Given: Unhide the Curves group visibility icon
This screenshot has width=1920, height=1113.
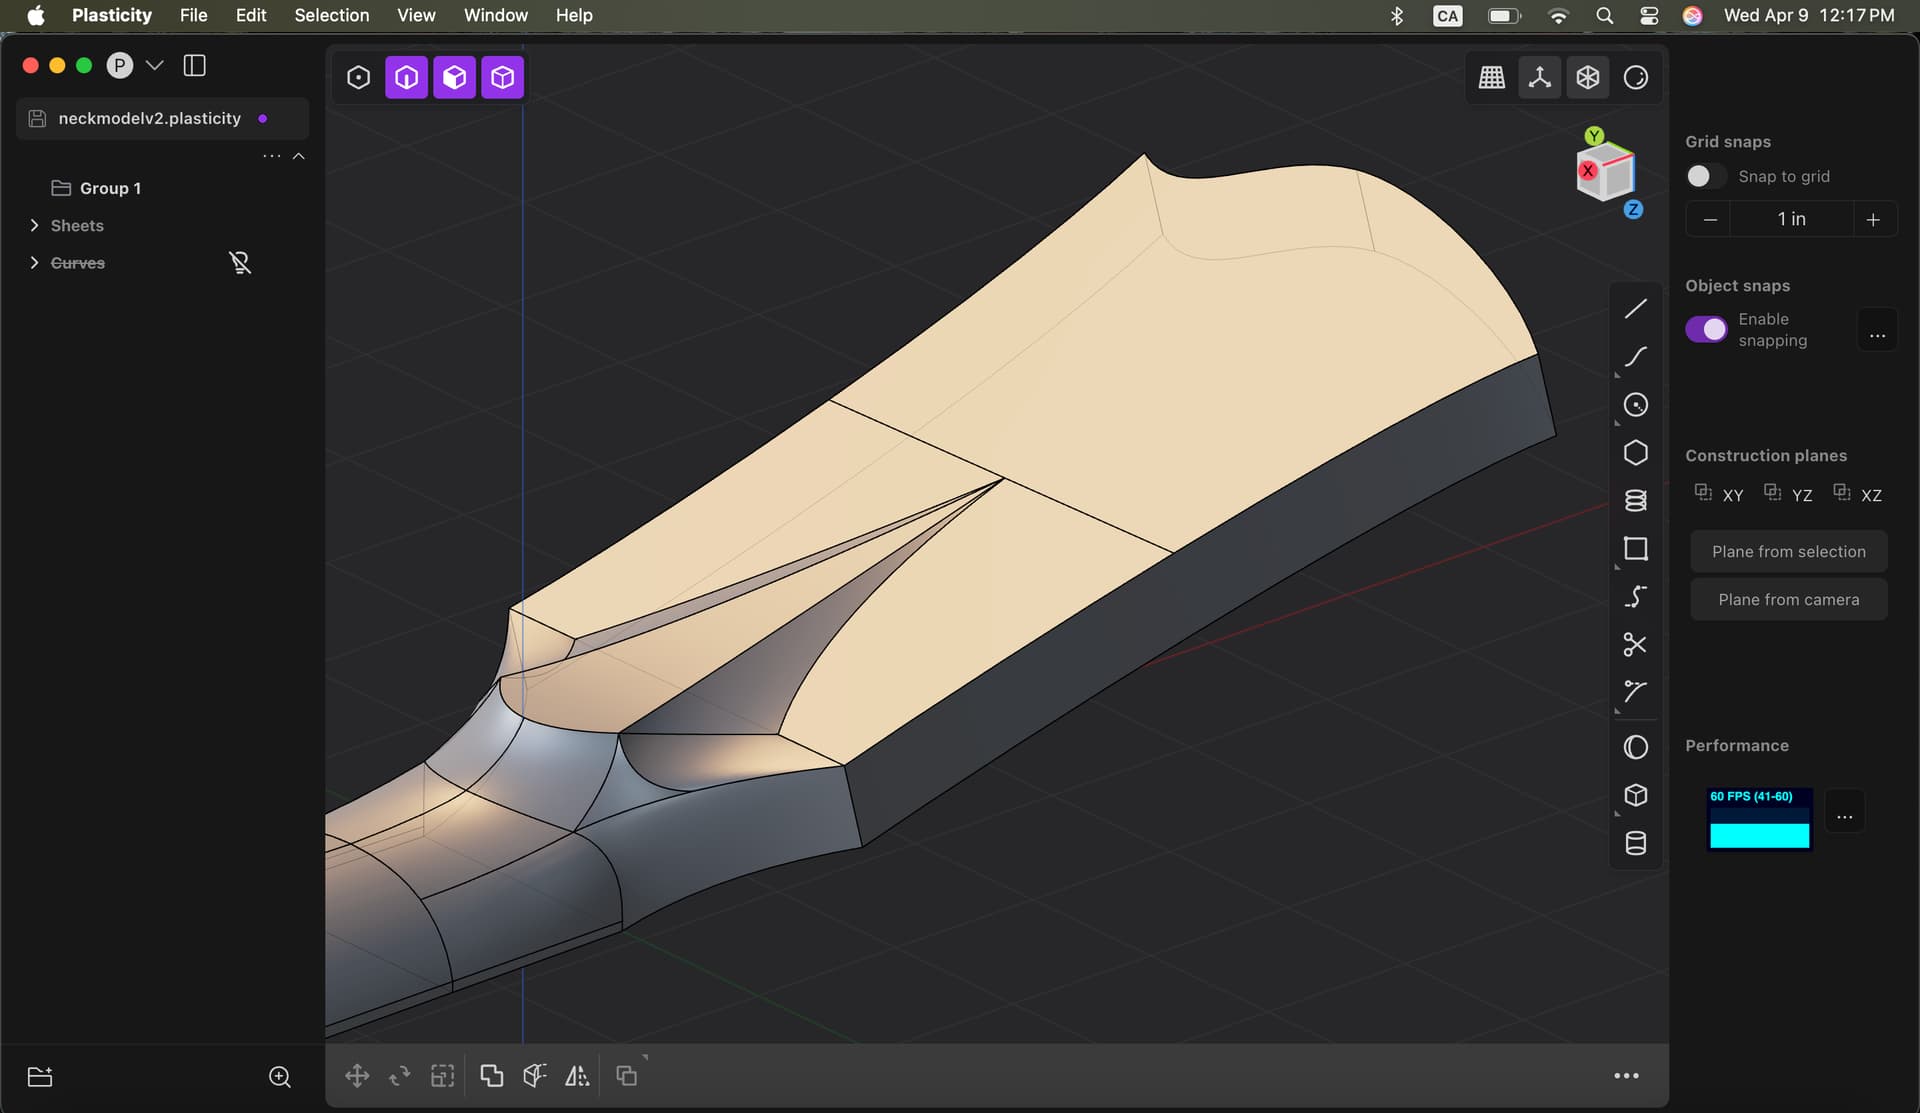Looking at the screenshot, I should pyautogui.click(x=240, y=263).
